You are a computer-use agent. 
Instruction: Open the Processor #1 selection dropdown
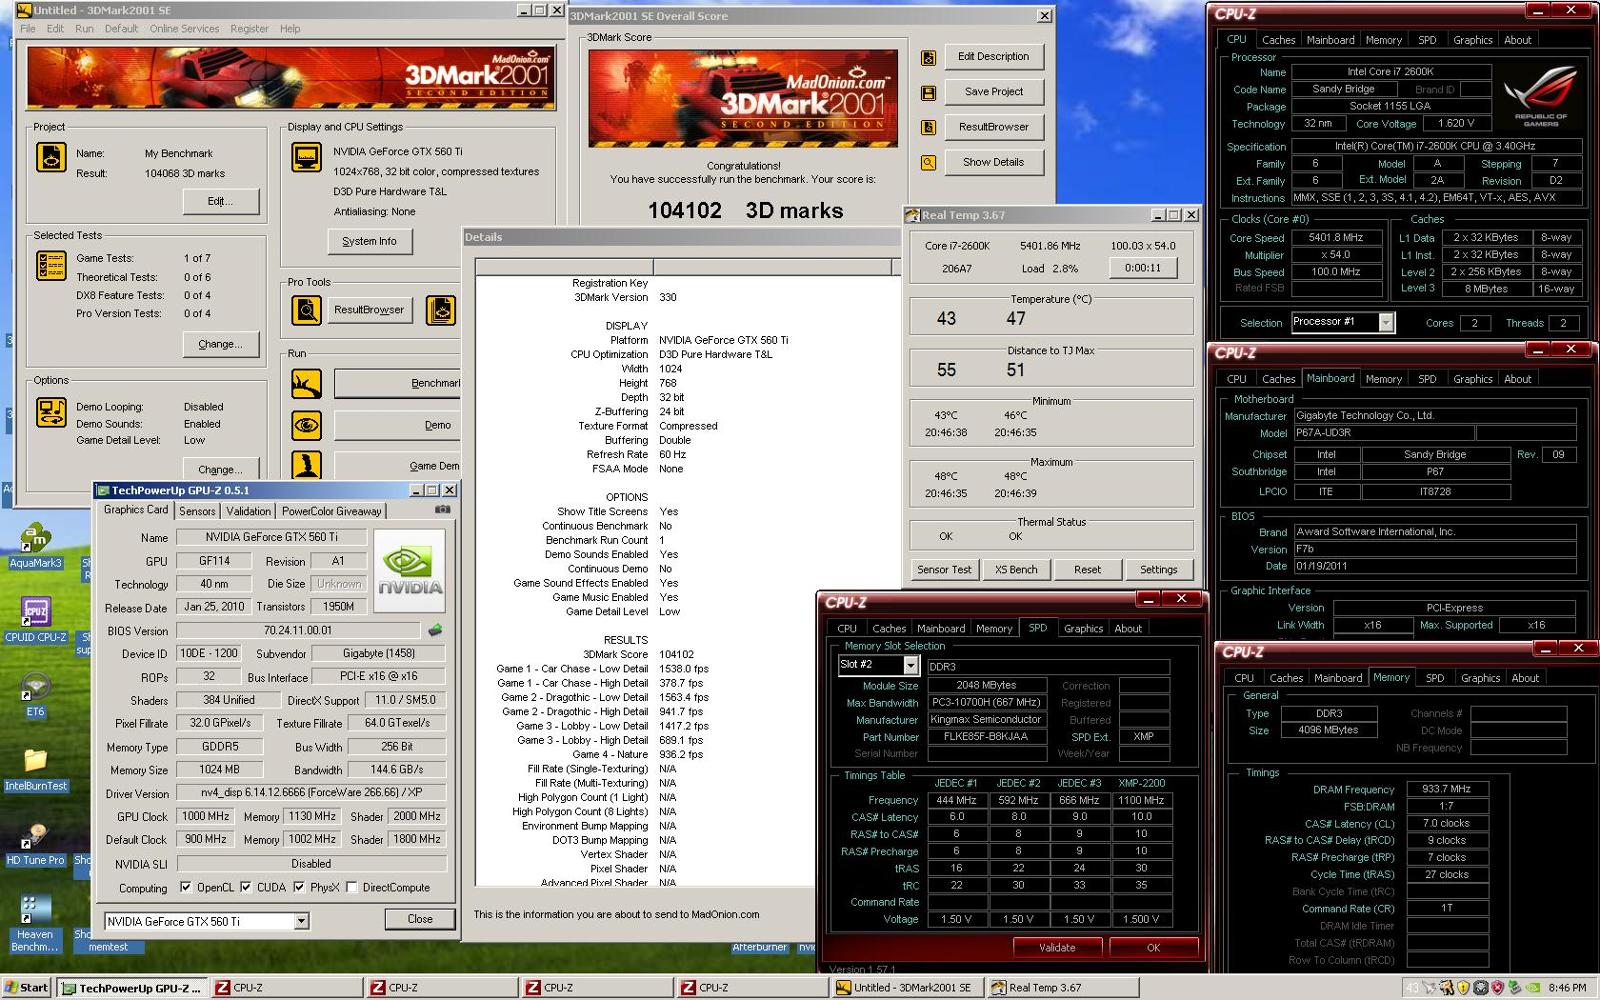pos(1386,322)
